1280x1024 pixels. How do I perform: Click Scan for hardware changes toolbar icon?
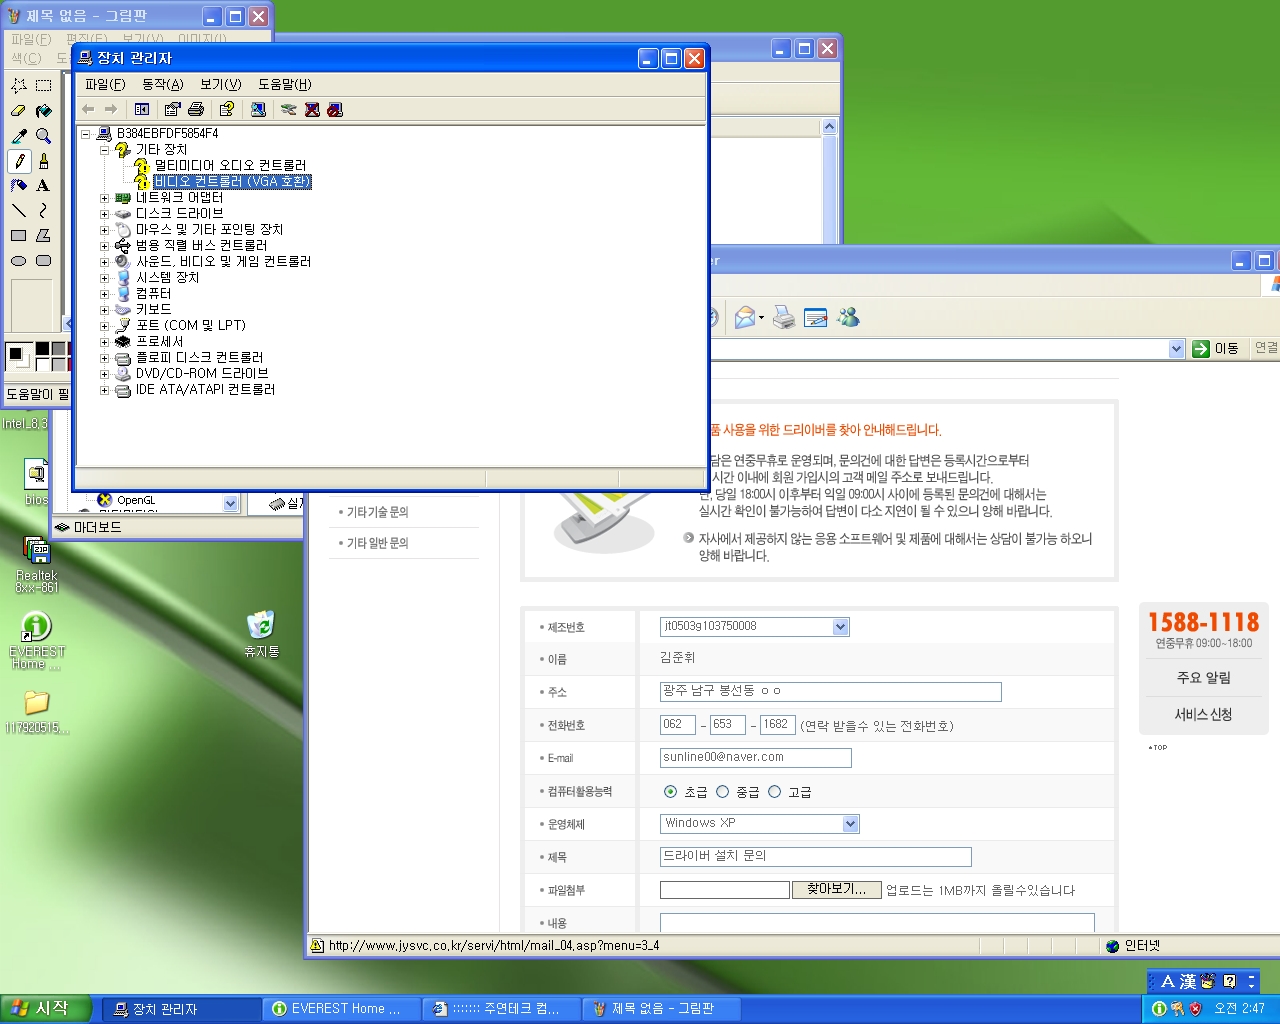click(258, 109)
